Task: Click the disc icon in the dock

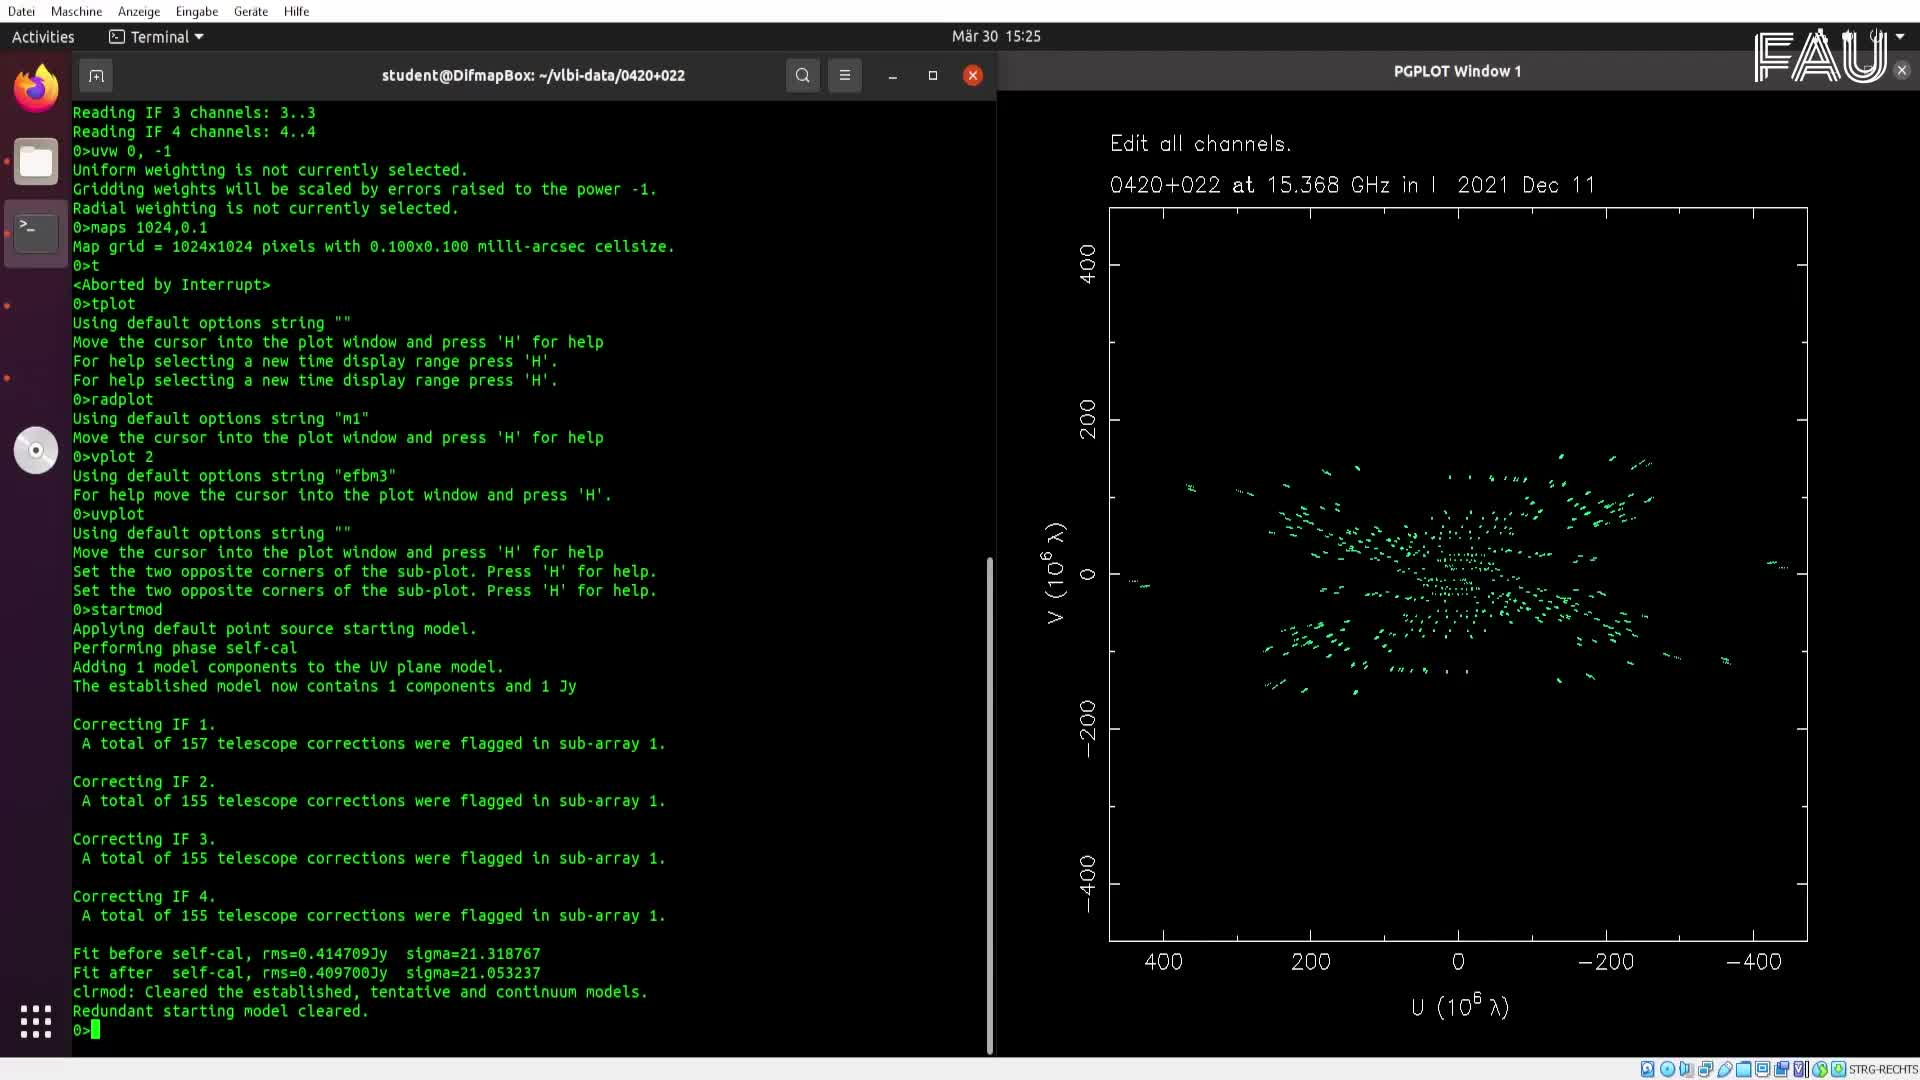Action: pos(36,450)
